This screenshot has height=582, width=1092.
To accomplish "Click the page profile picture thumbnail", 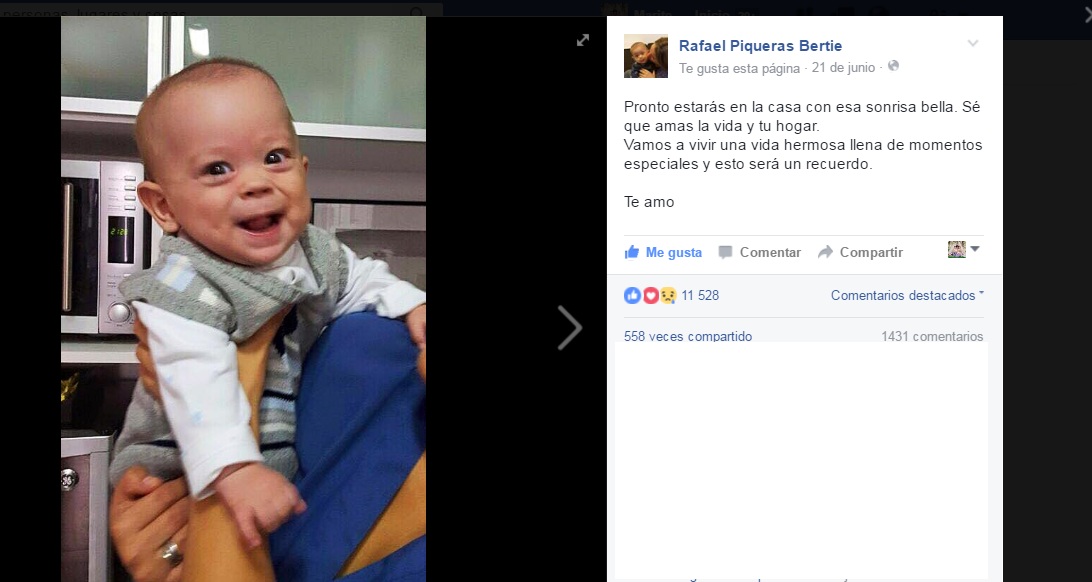I will tap(646, 56).
